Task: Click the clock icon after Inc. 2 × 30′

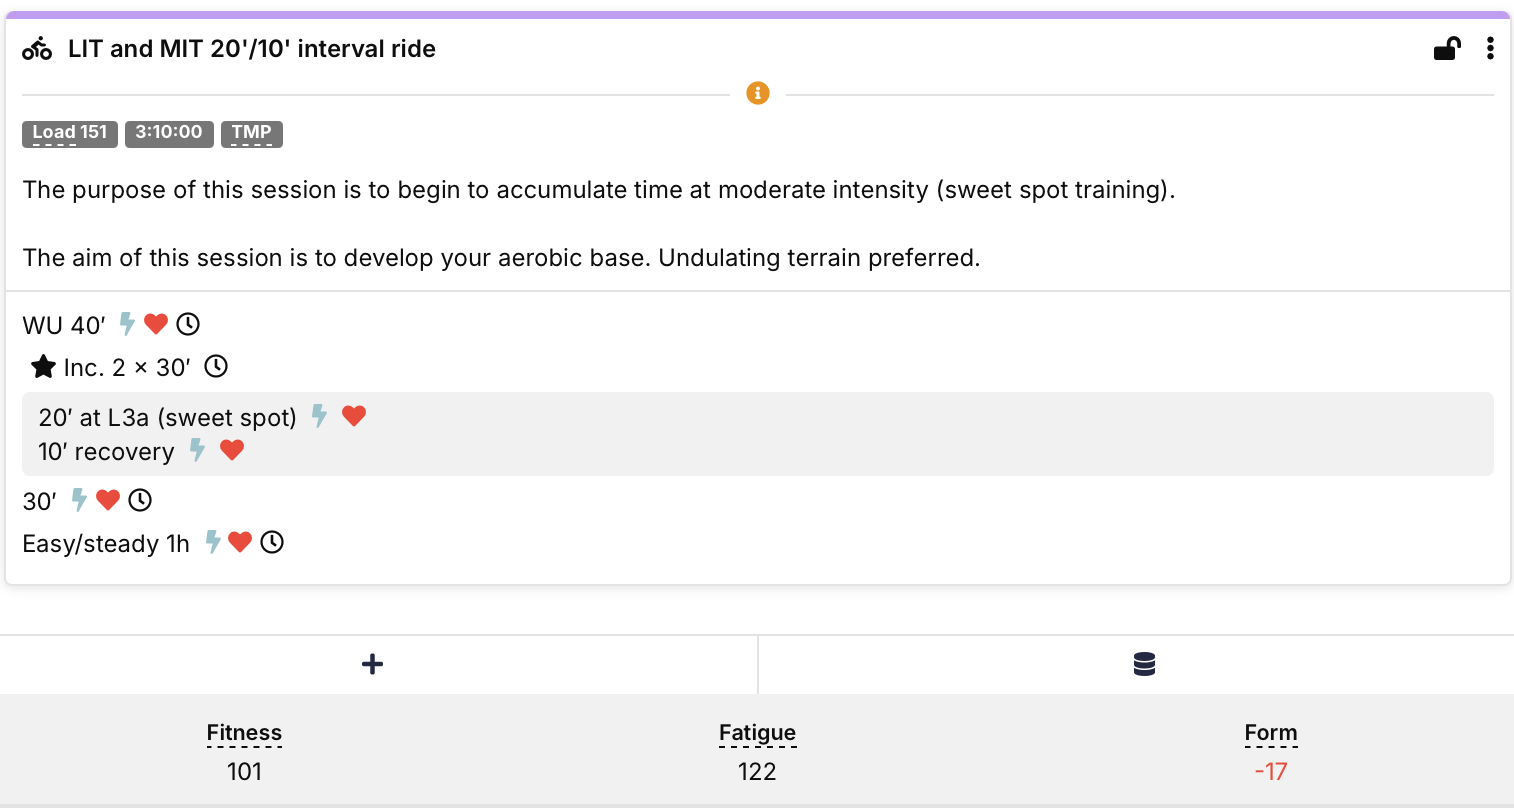Action: coord(216,367)
